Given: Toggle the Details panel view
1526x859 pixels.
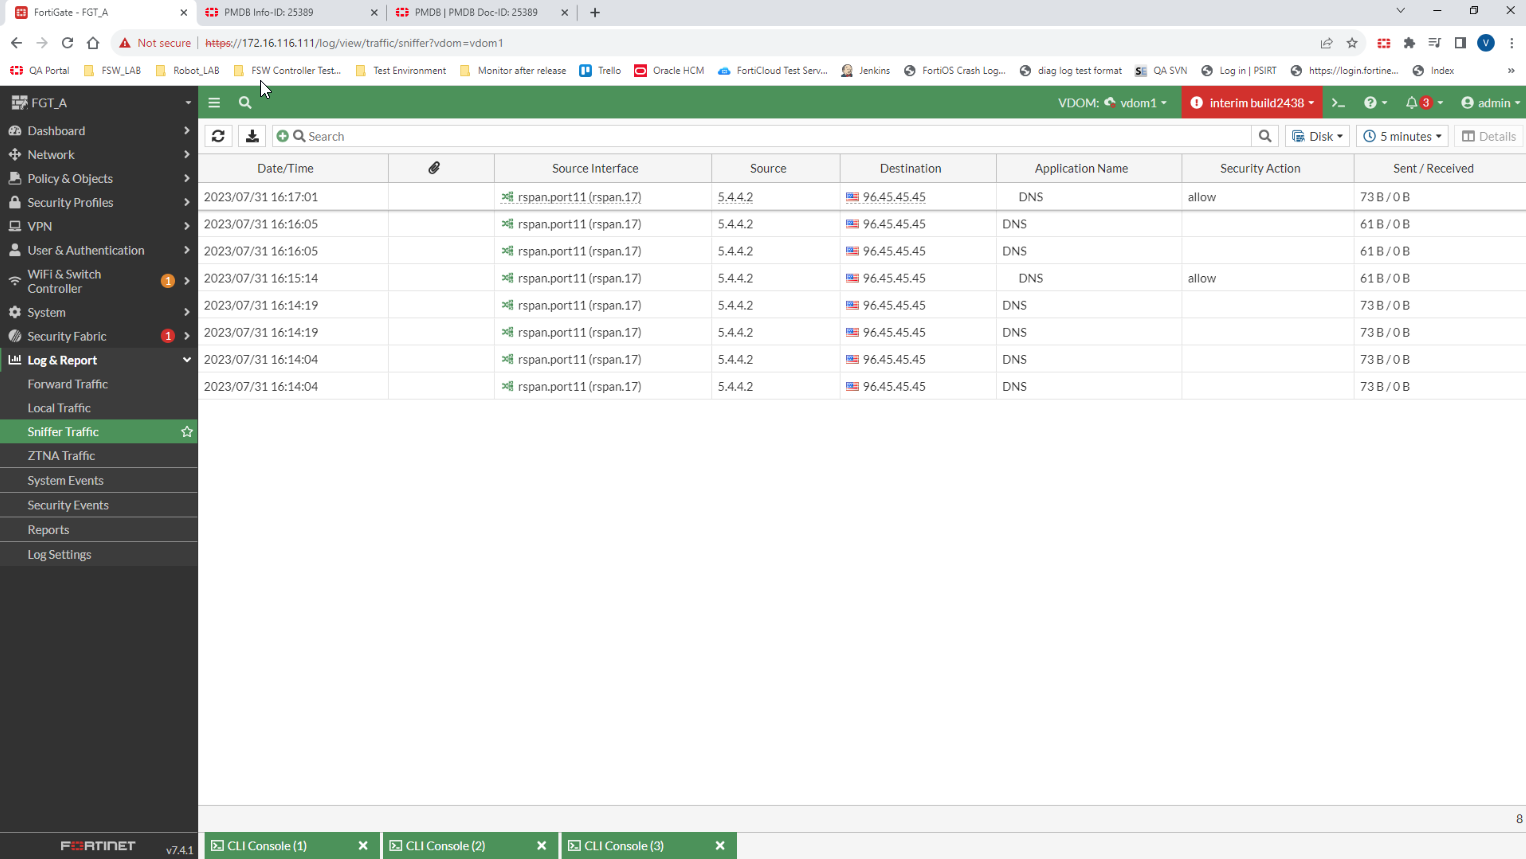Looking at the screenshot, I should click(x=1488, y=135).
